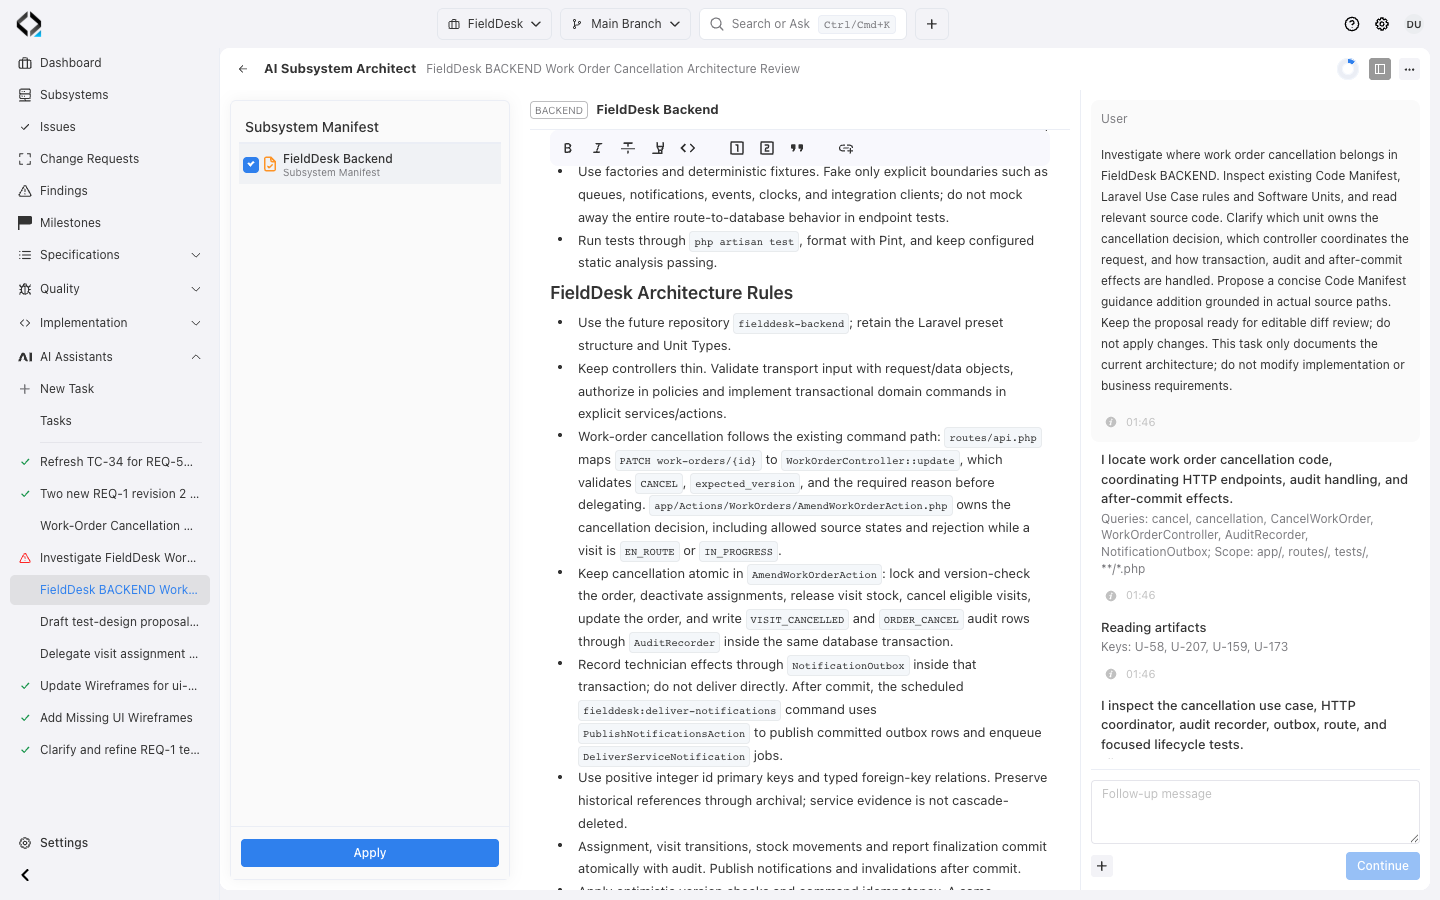Image resolution: width=1440 pixels, height=900 pixels.
Task: Insert a block quote
Action: click(797, 148)
